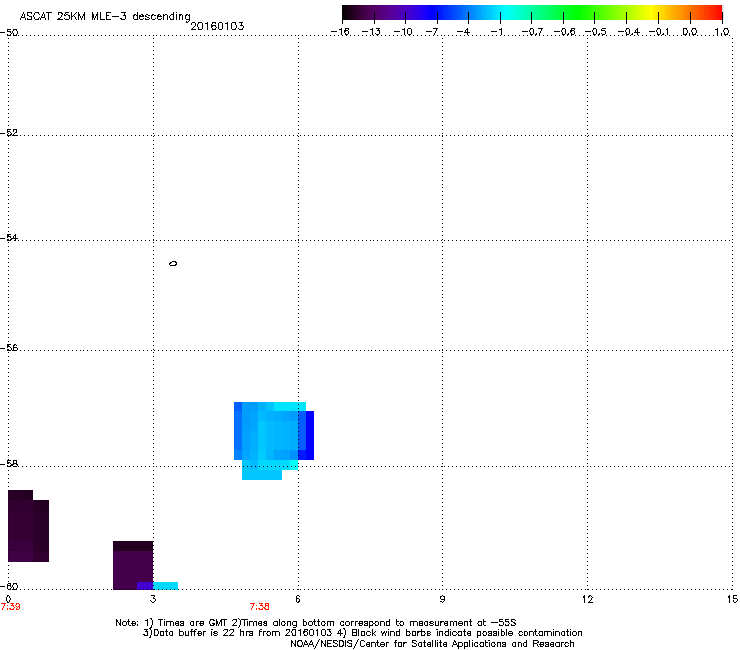Click the -10 colorbar label

(404, 32)
